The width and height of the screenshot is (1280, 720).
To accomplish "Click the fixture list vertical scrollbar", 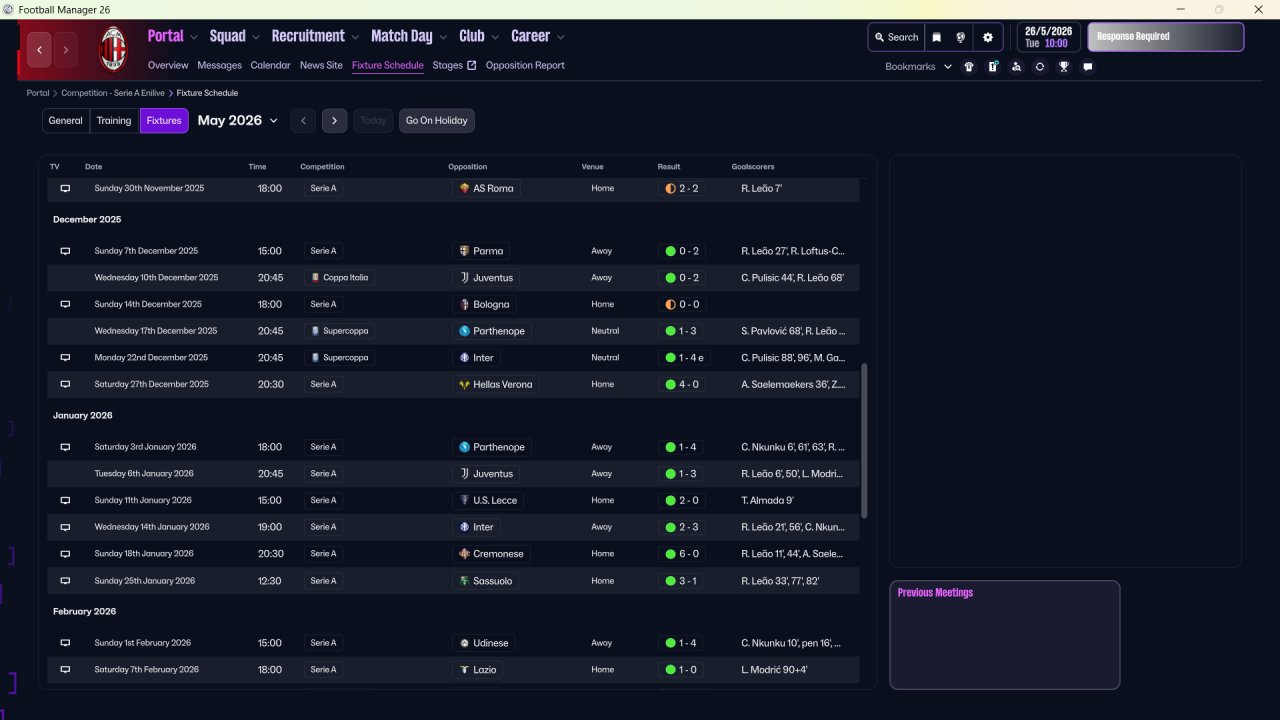I will [x=864, y=440].
